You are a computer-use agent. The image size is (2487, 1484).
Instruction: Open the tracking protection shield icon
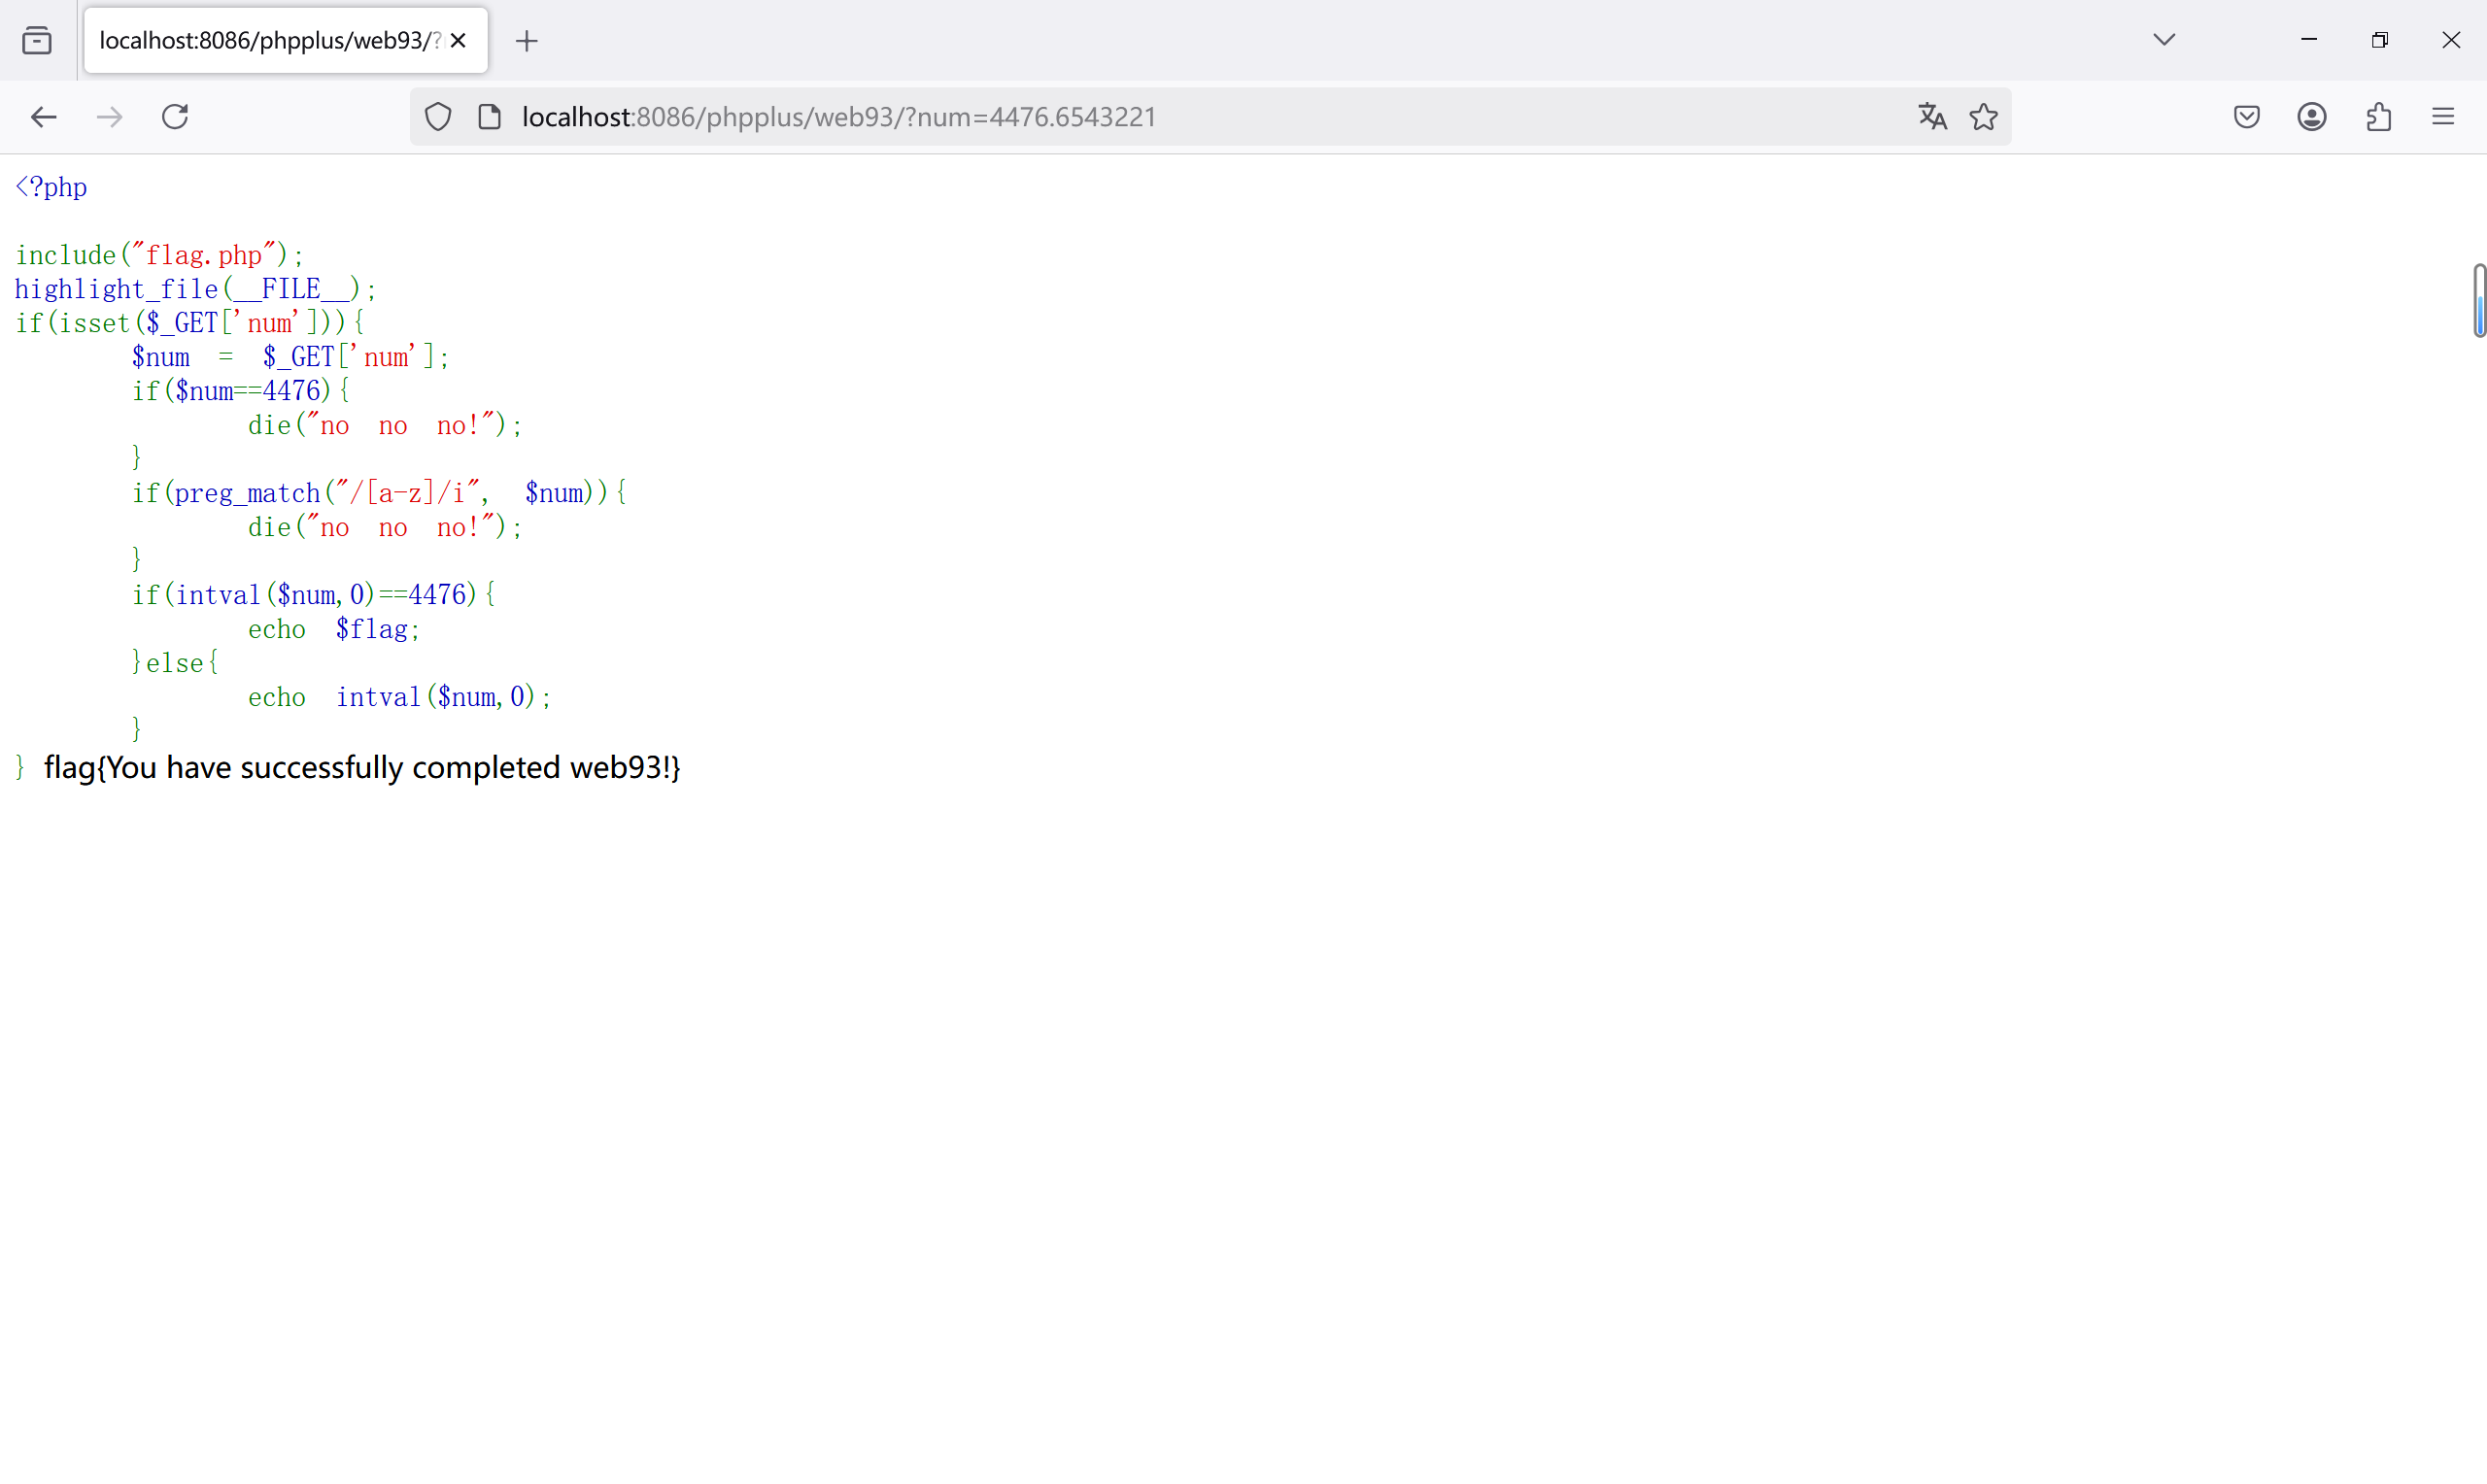point(438,117)
